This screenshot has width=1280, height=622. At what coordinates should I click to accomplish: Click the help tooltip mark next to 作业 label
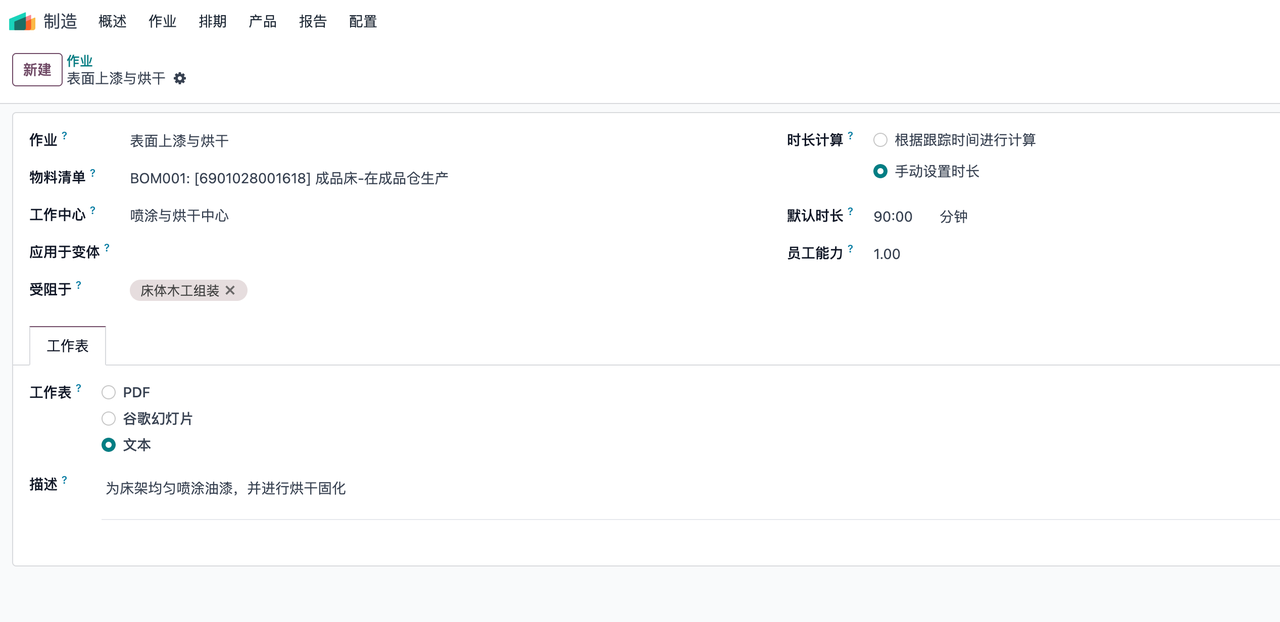point(64,135)
